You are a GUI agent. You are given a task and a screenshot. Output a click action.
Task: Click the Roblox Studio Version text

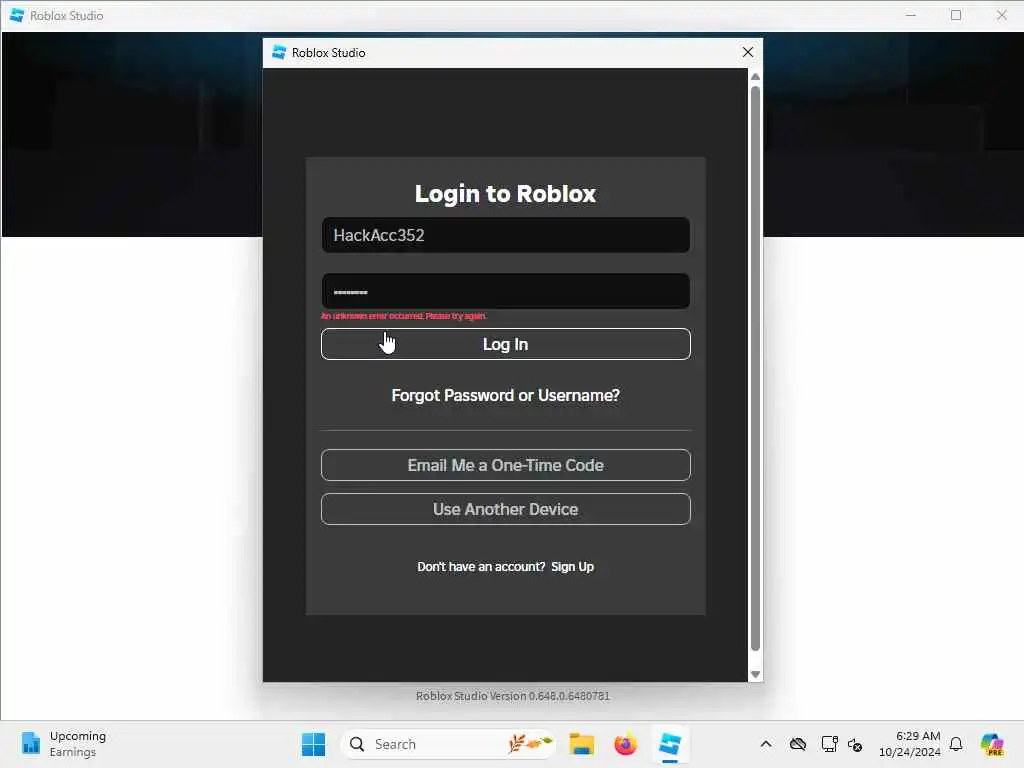[x=513, y=696]
